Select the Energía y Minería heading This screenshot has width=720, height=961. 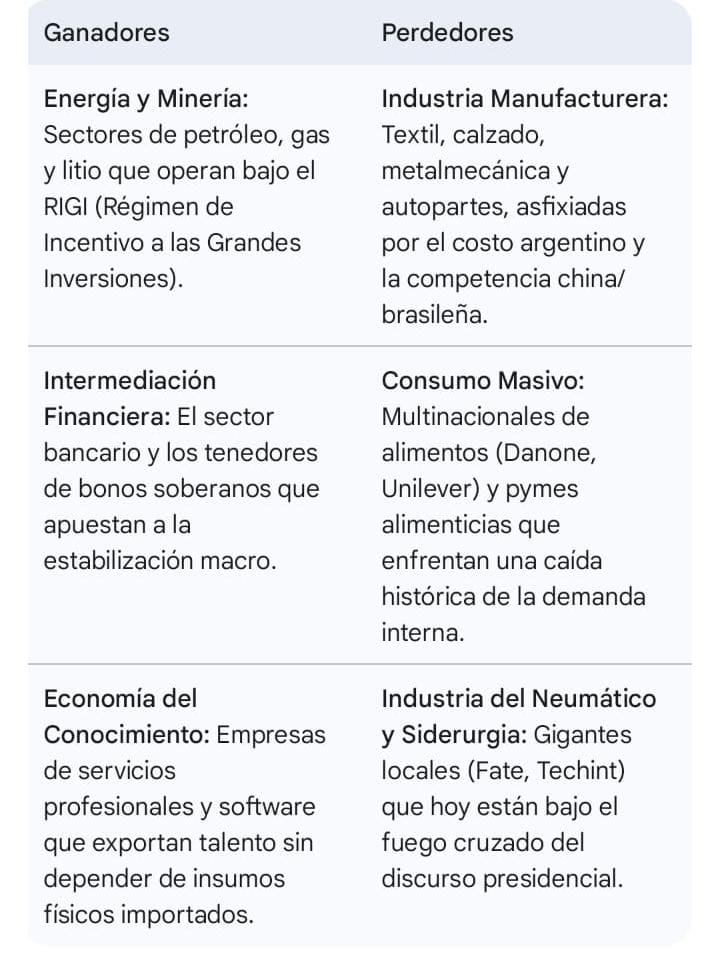145,99
